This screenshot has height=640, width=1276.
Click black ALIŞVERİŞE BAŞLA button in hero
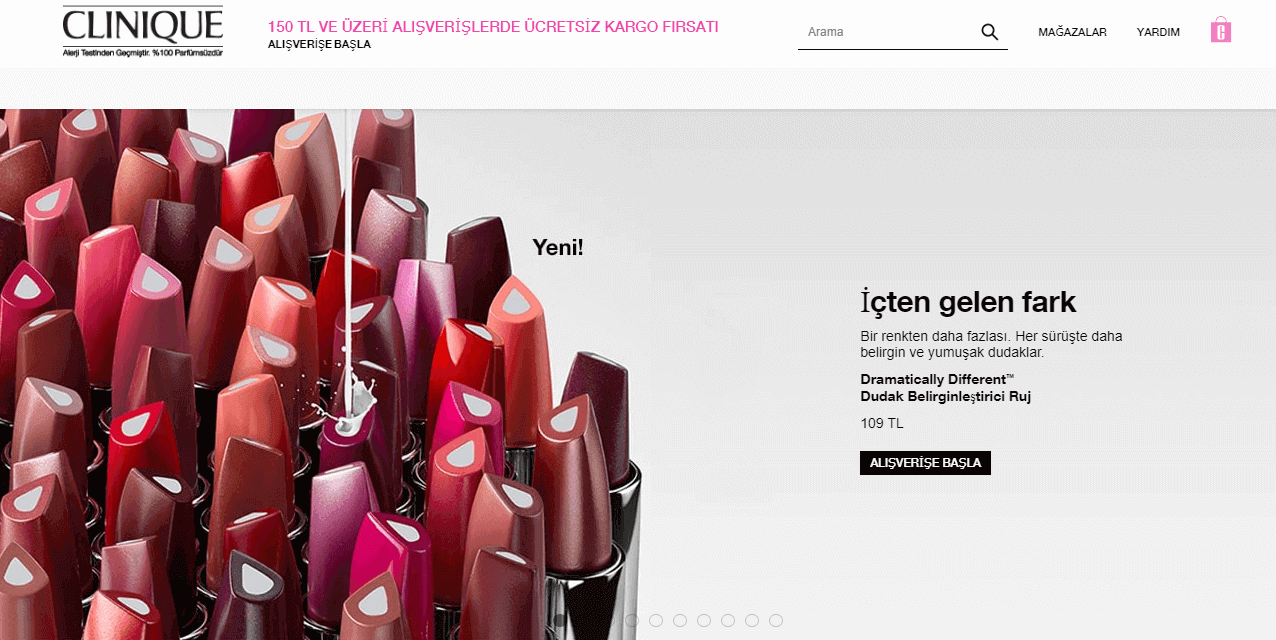click(925, 463)
